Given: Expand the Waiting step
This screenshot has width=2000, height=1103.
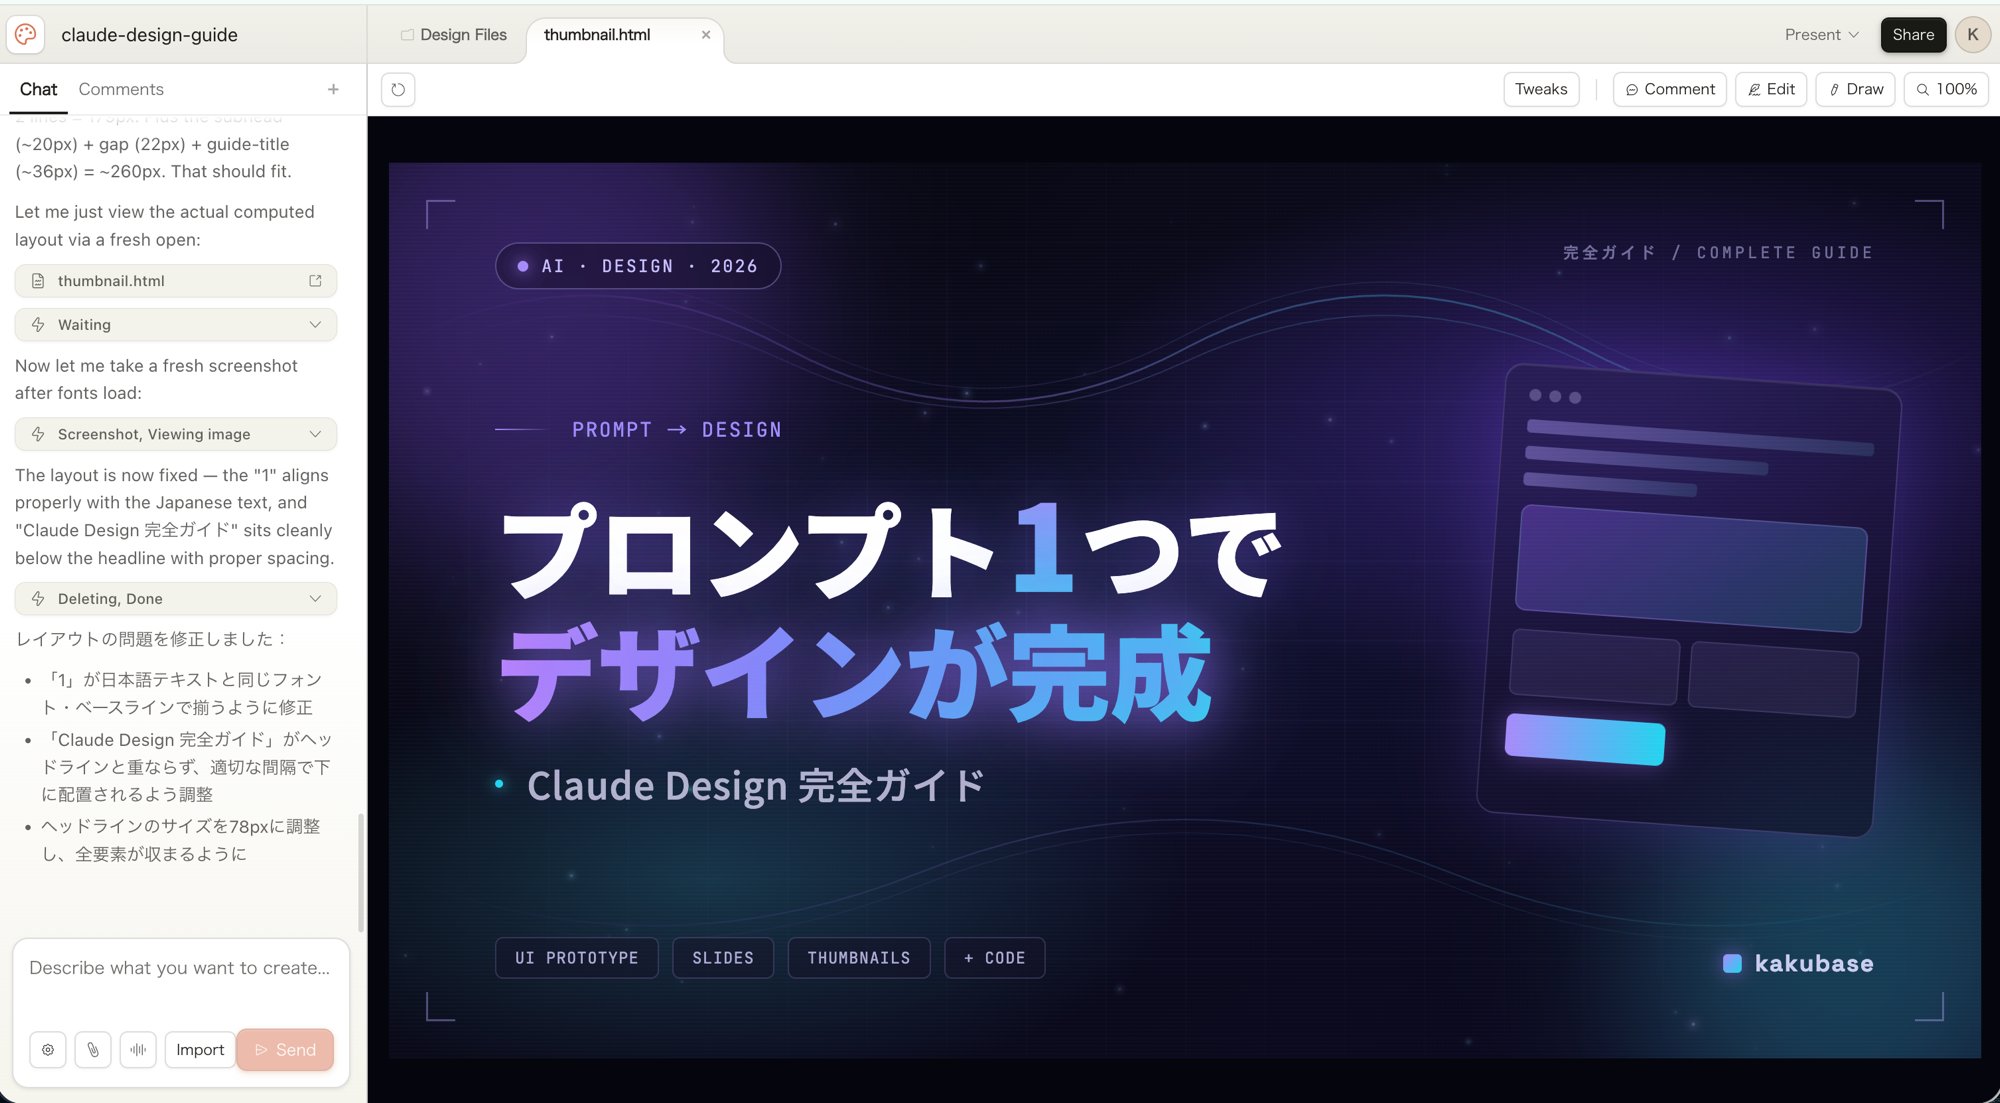Looking at the screenshot, I should 315,325.
